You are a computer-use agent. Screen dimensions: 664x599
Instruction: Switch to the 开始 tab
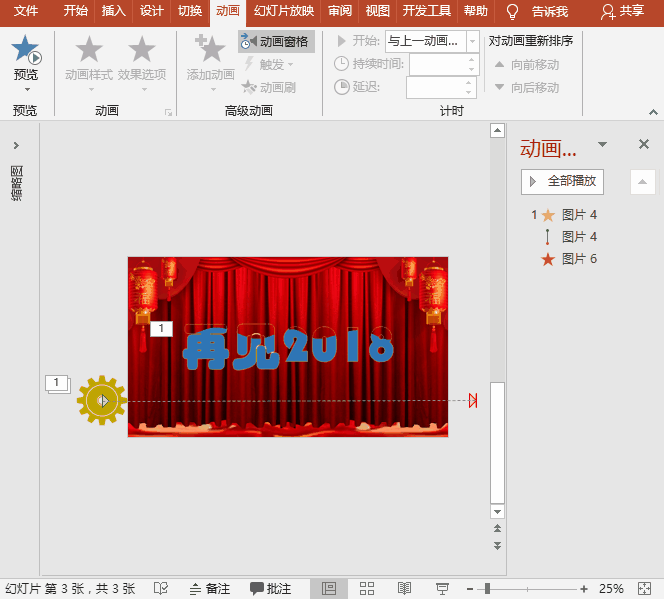[75, 11]
